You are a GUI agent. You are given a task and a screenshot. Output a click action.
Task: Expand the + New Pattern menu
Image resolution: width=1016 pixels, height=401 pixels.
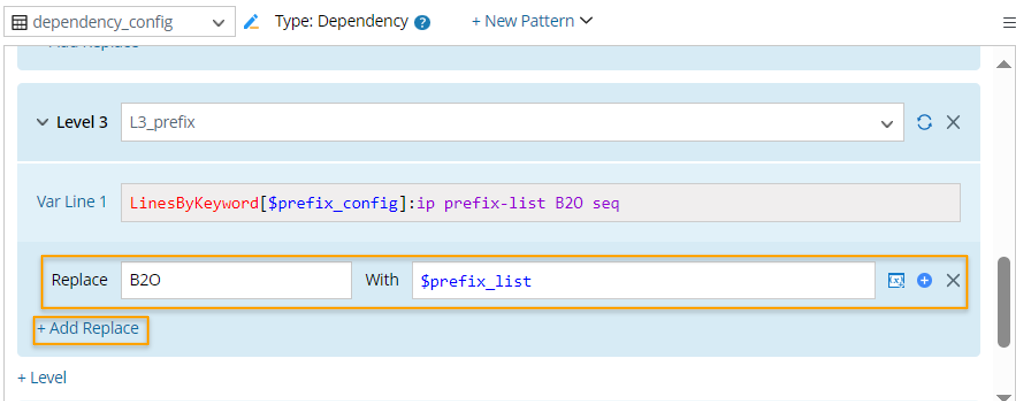[x=532, y=21]
